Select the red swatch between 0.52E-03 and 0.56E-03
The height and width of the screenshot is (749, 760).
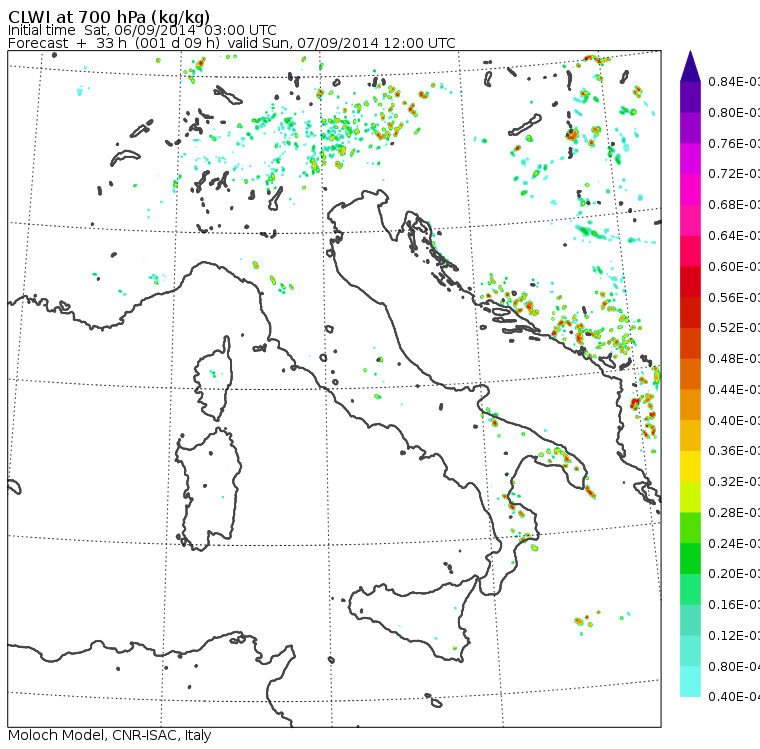[x=690, y=313]
